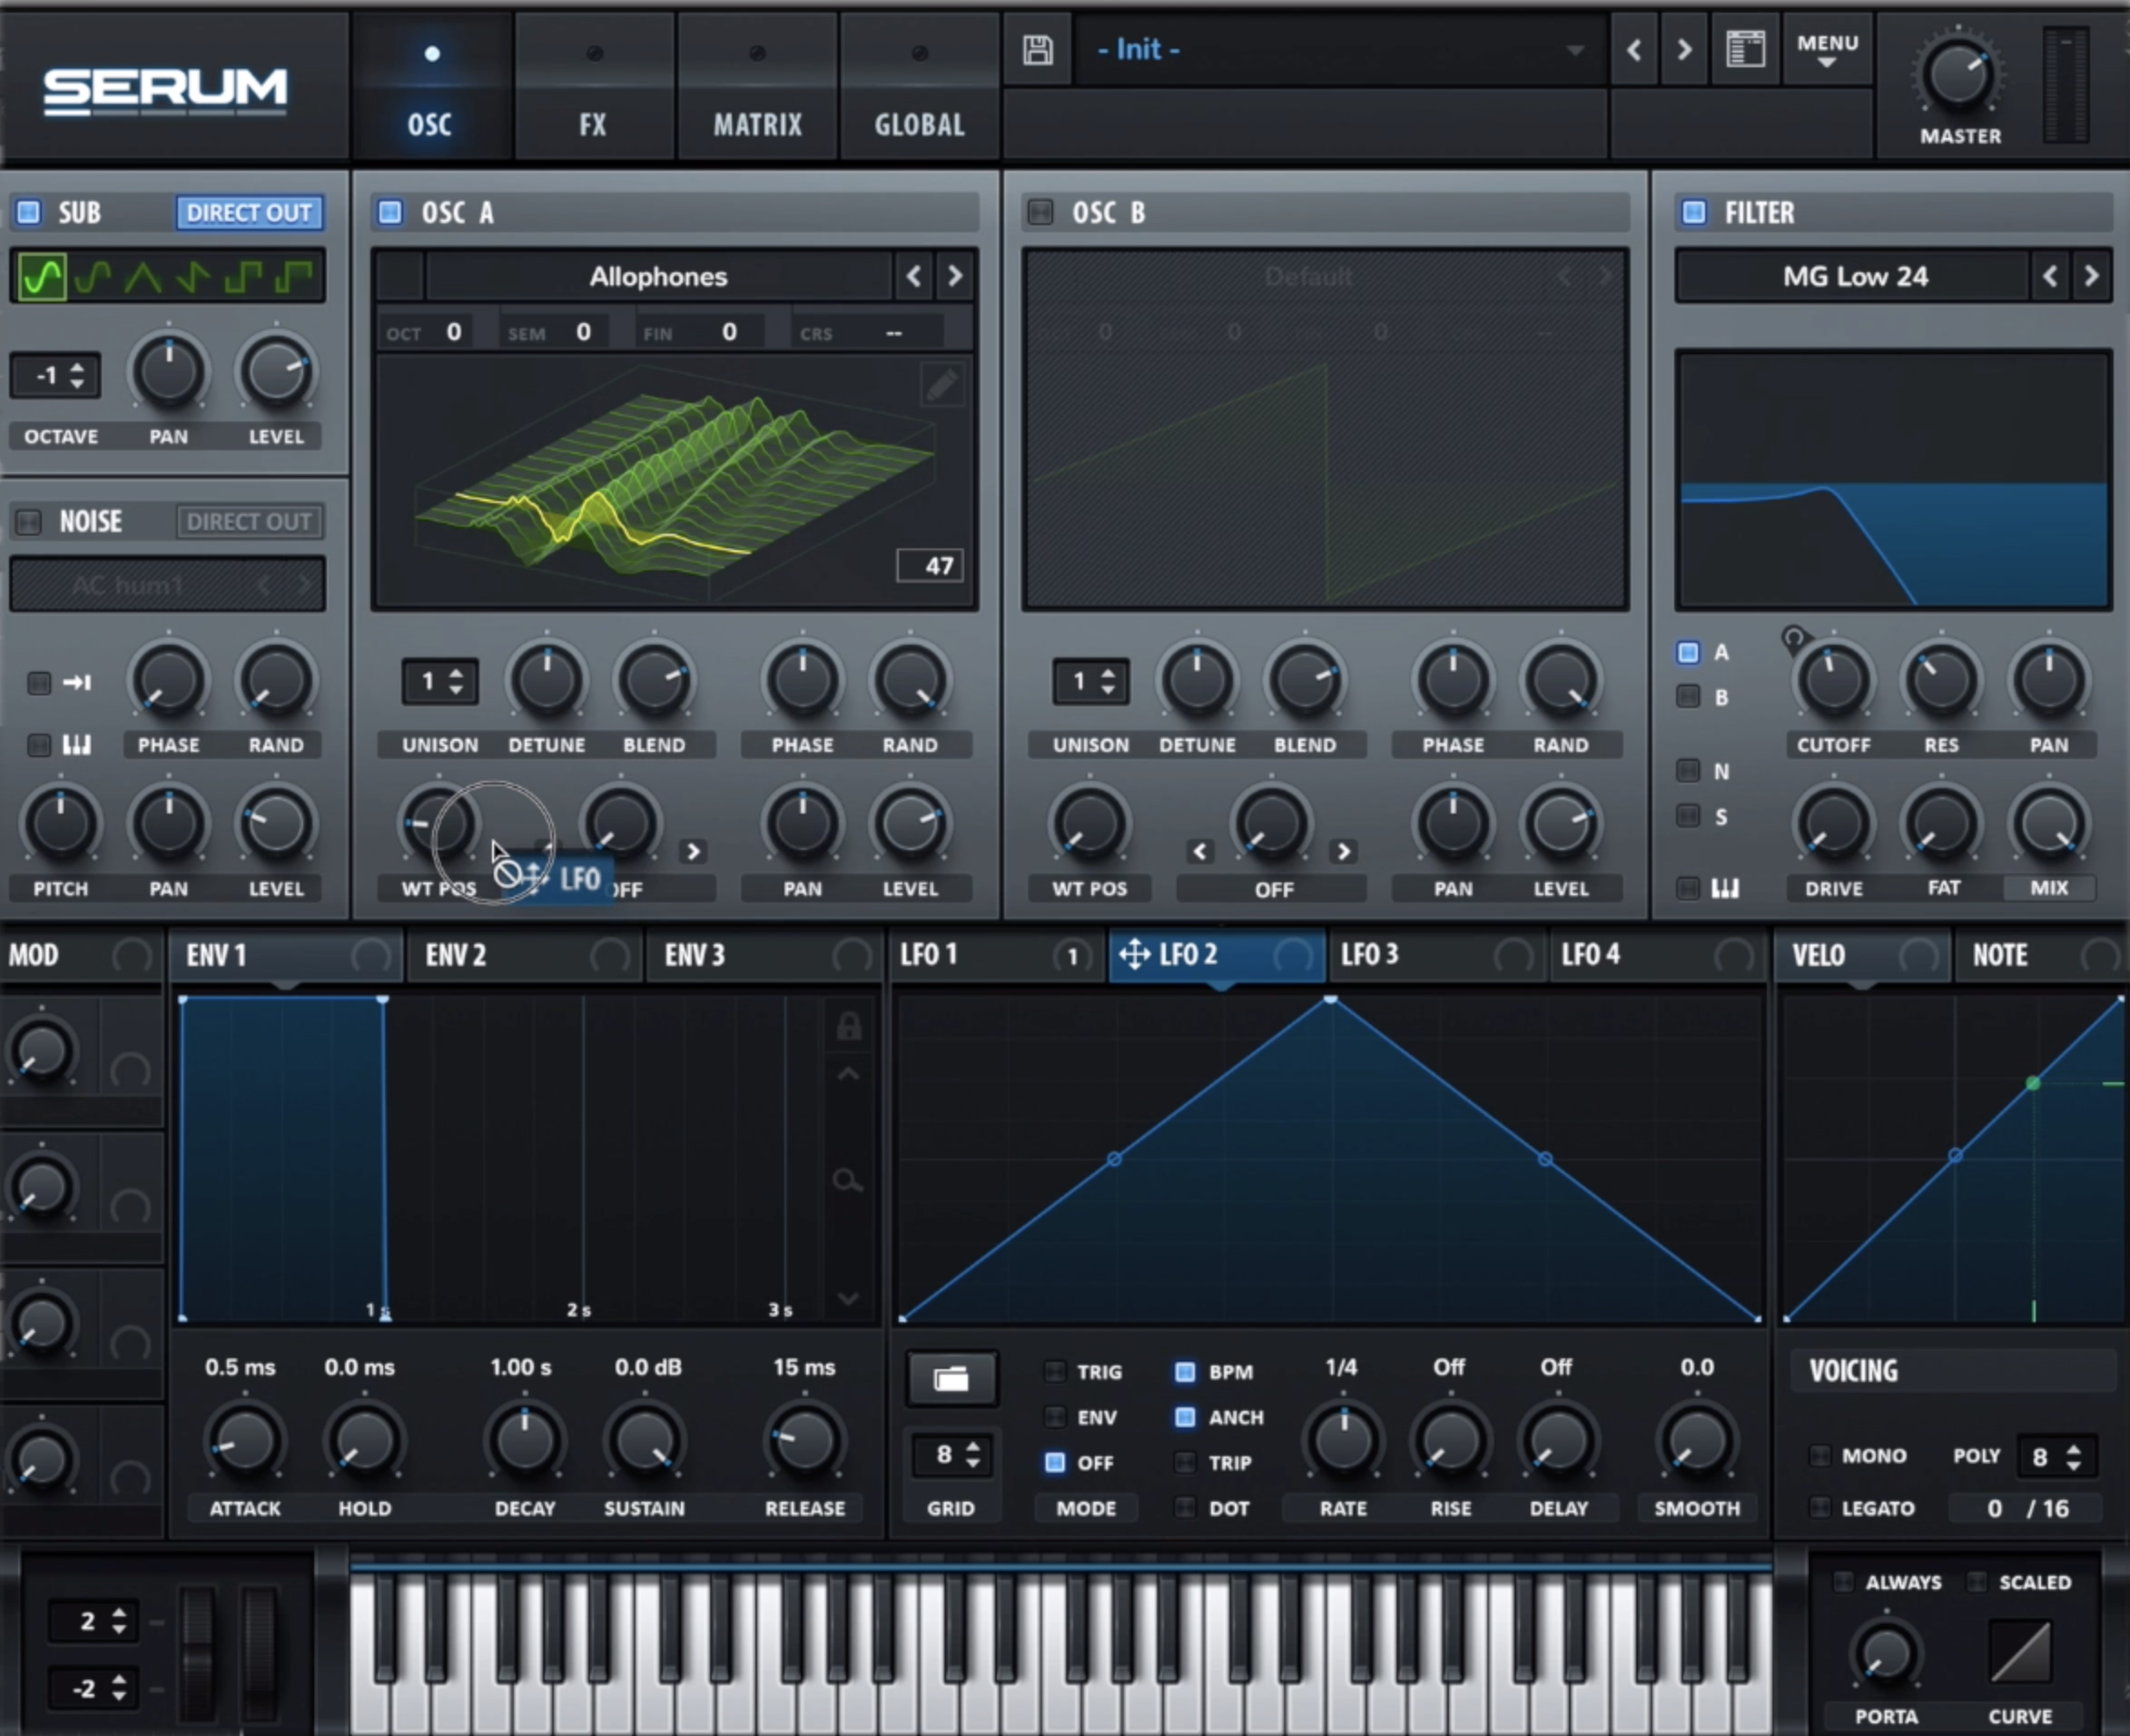This screenshot has height=1736, width=2130.
Task: Open the LFO shape folder icon
Action: pos(949,1378)
